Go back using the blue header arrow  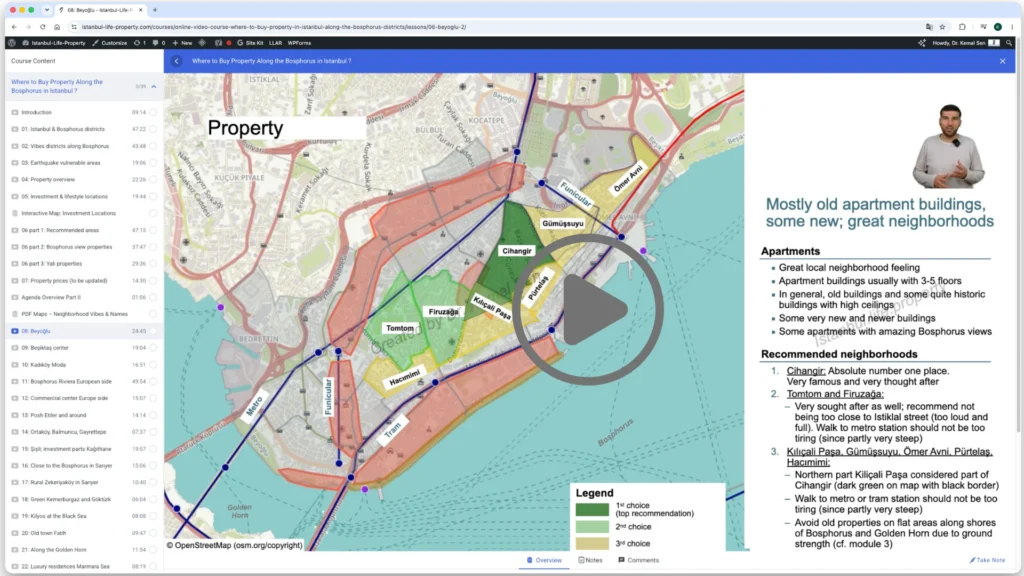pyautogui.click(x=176, y=61)
